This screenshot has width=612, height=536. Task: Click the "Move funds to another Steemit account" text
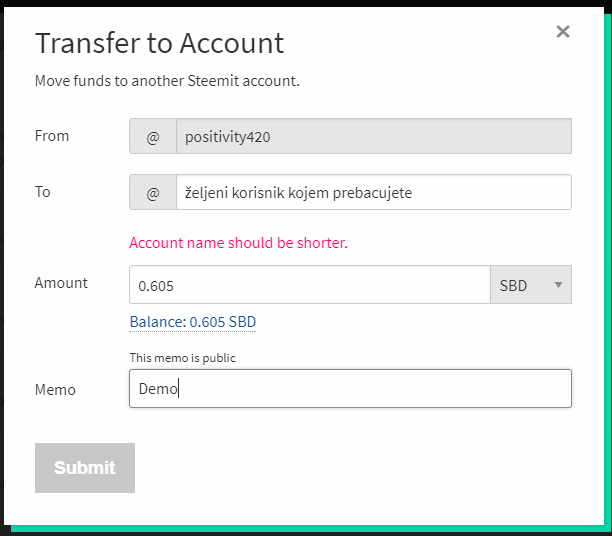pyautogui.click(x=167, y=81)
